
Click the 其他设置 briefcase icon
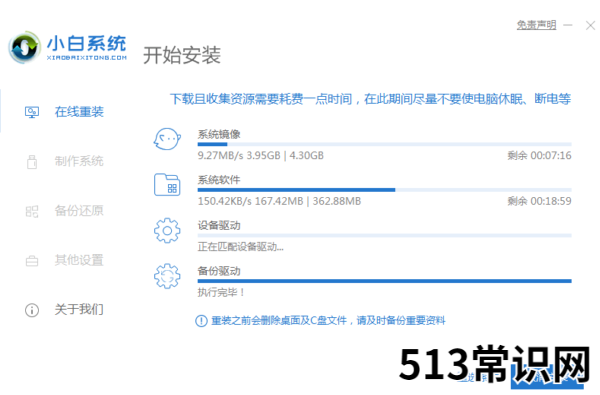point(32,261)
